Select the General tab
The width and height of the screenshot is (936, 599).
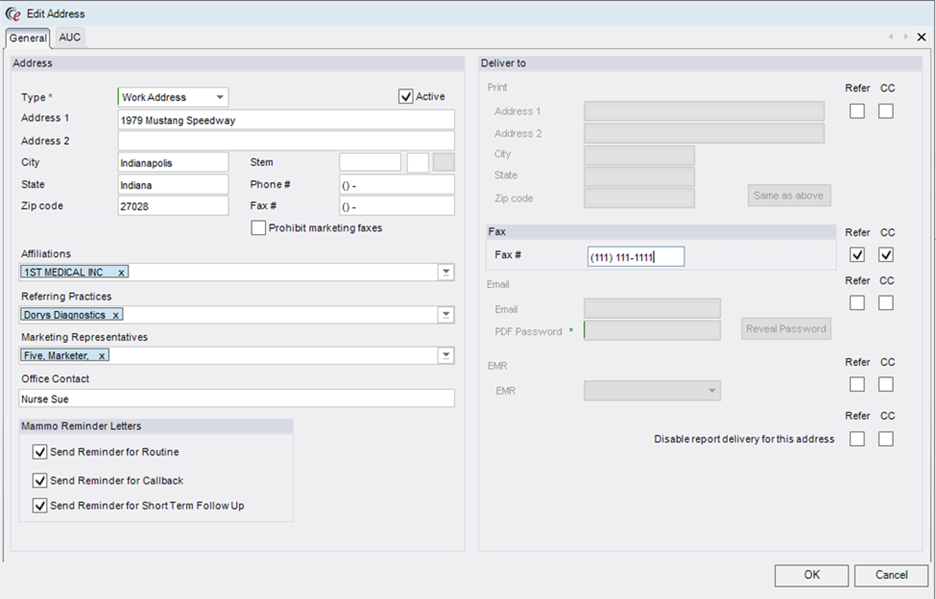tap(28, 38)
